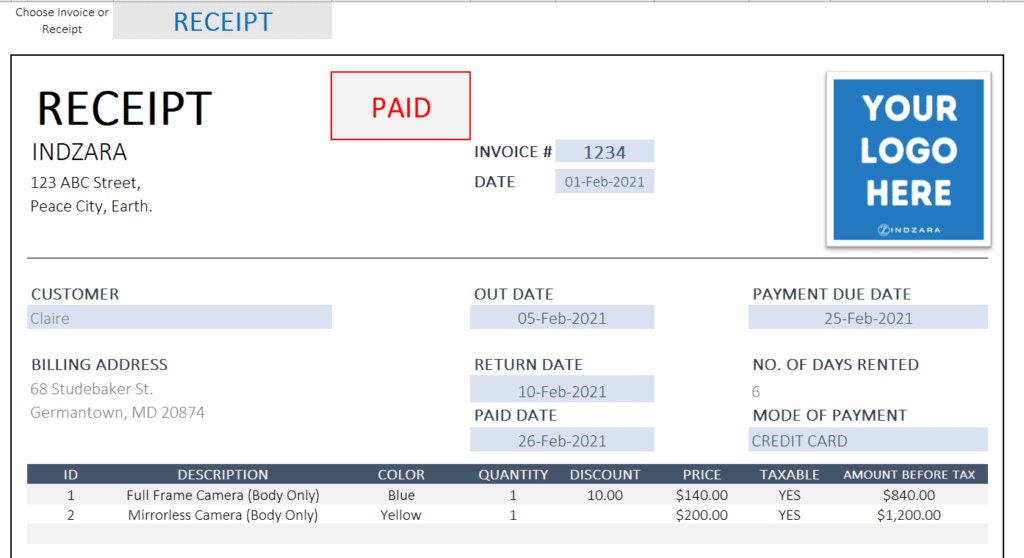Open the Blue color cell in row 1
The height and width of the screenshot is (558, 1024).
click(401, 495)
